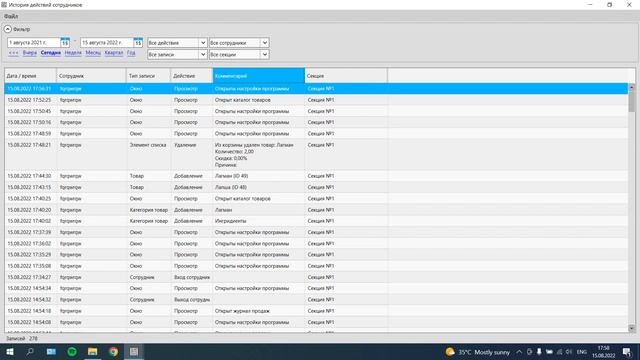Sort by Комментарий column header
Viewport: 640px width, 360px height.
click(259, 76)
